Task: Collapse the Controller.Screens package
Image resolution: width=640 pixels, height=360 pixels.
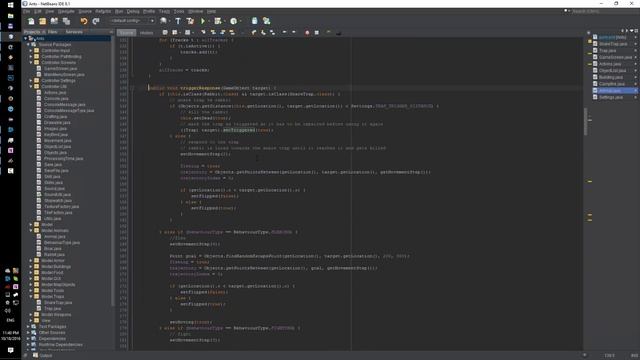Action: 31,62
